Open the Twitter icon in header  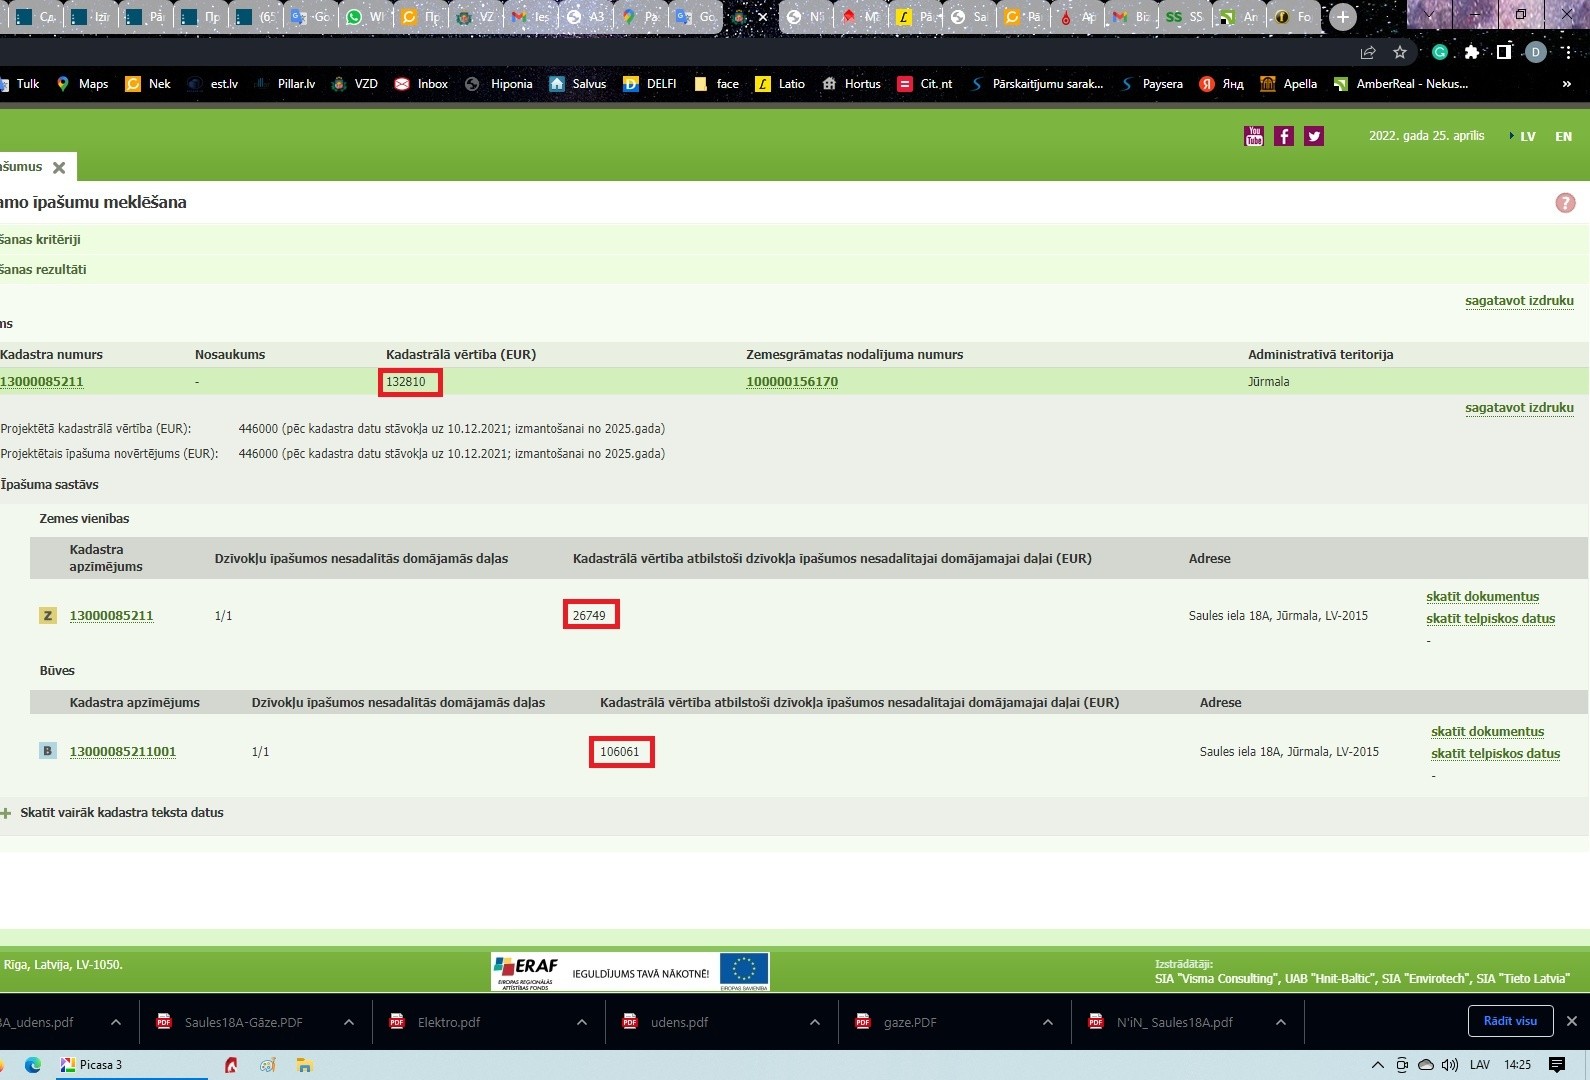(1314, 136)
